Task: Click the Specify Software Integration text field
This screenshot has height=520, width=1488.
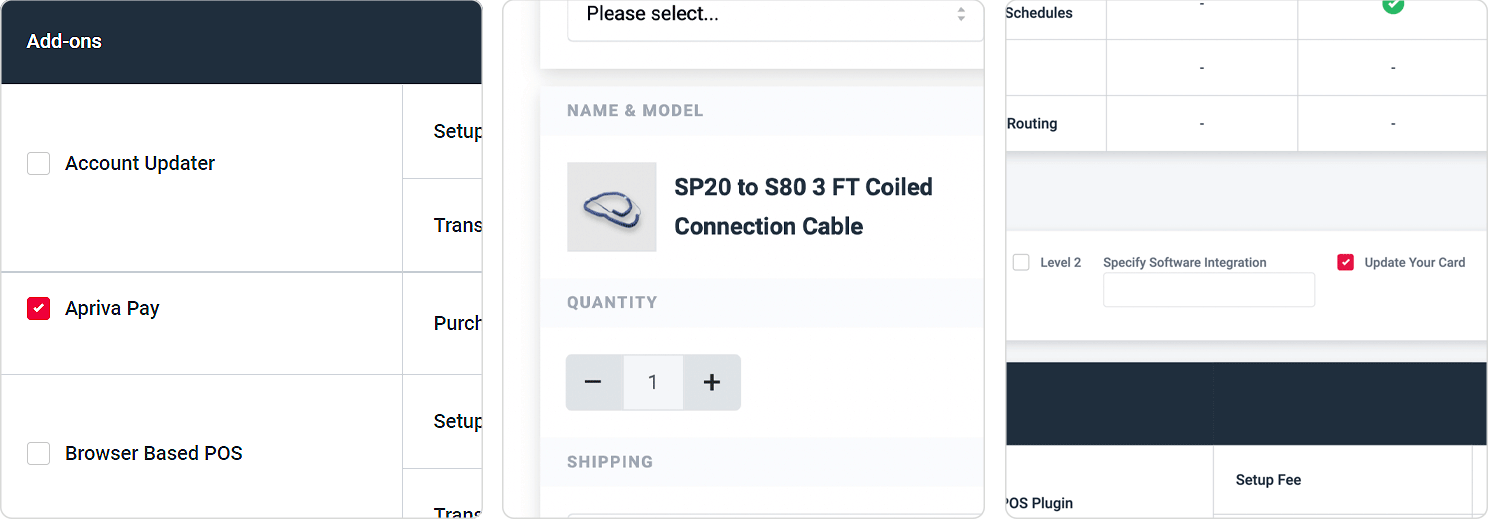Action: 1209,290
